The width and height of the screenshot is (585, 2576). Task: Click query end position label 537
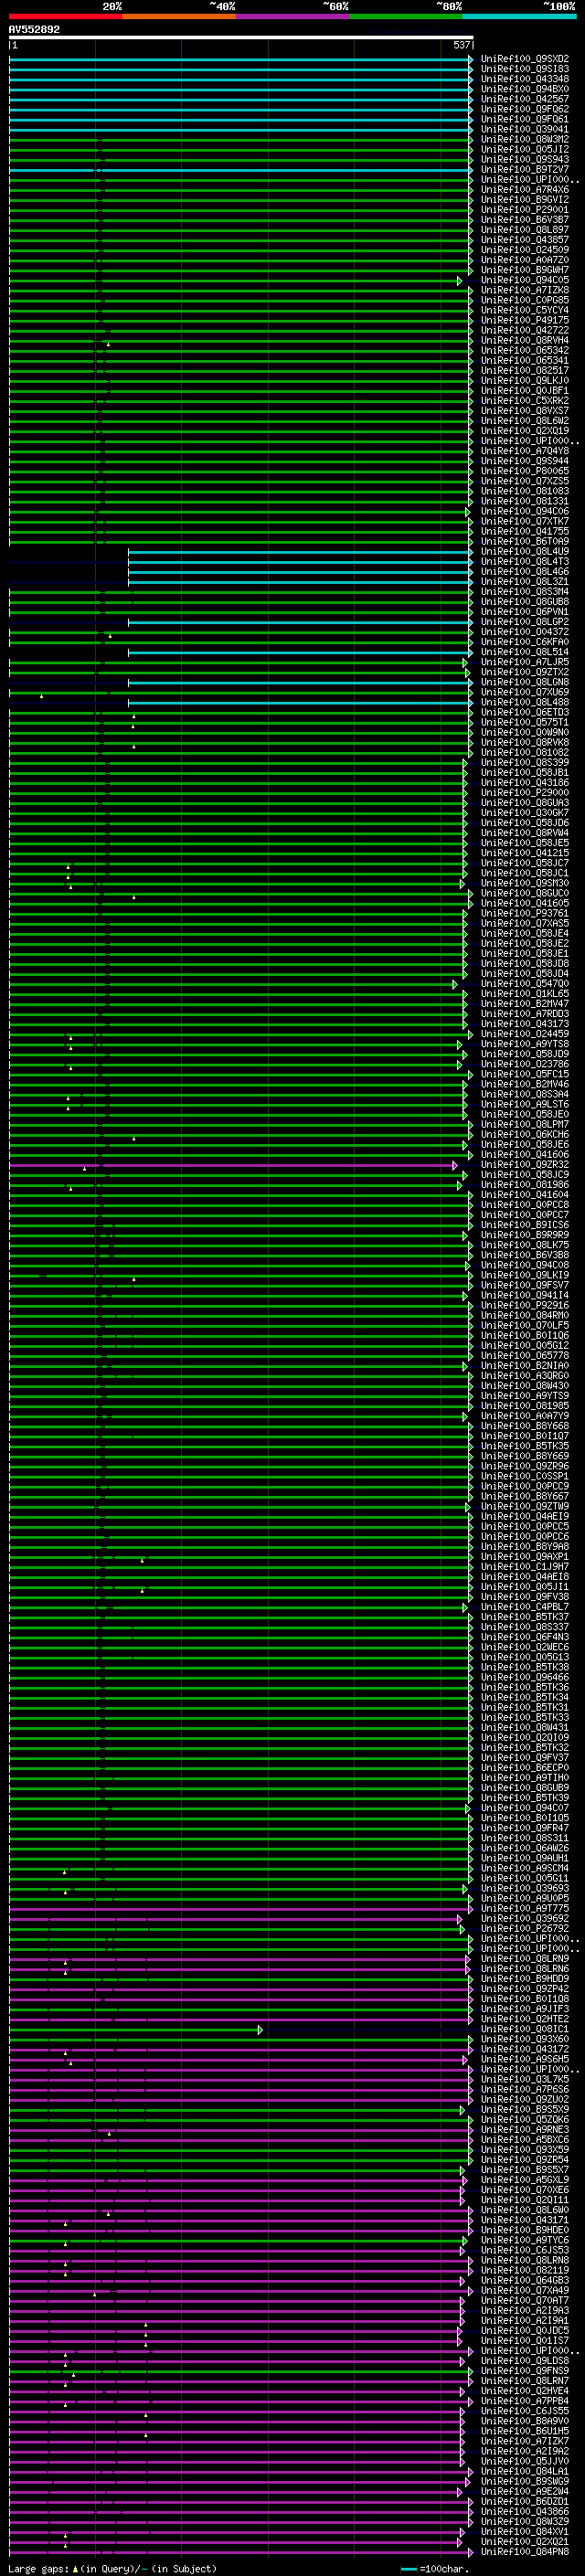pos(461,45)
